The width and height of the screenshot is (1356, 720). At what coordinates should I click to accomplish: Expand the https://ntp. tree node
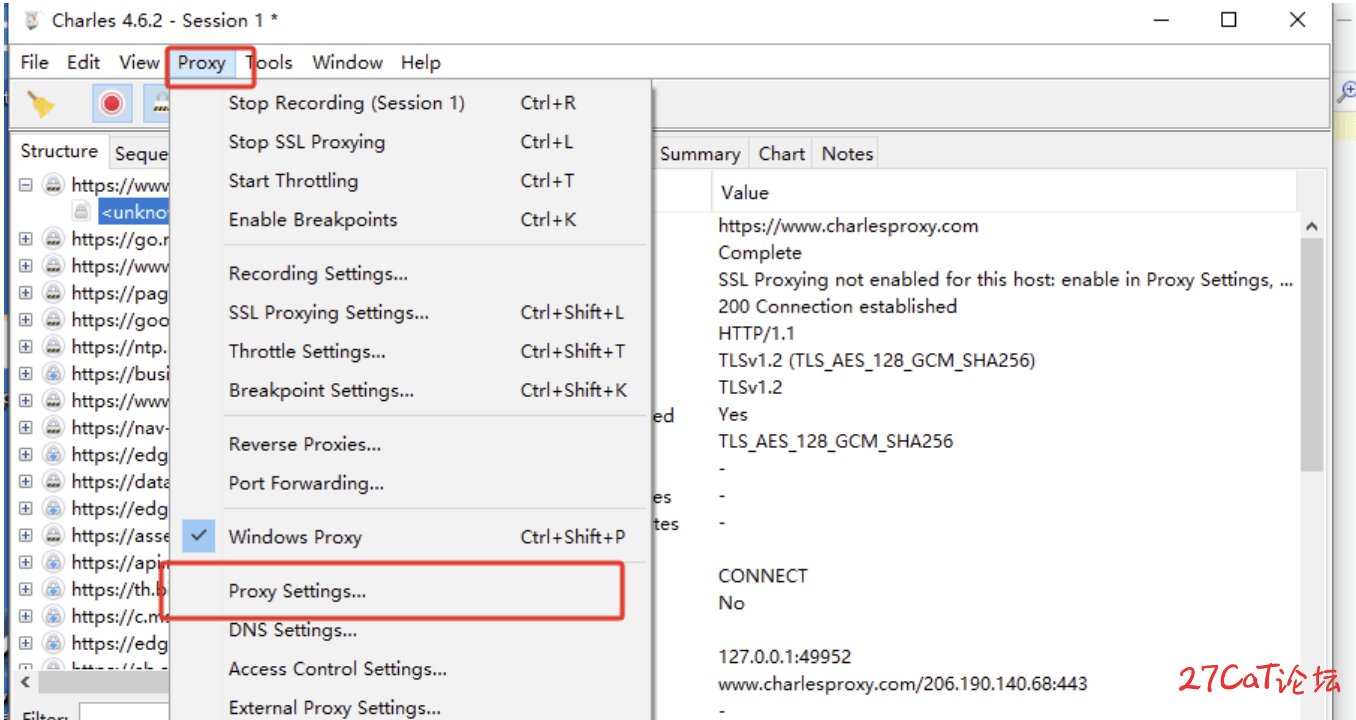[26, 347]
